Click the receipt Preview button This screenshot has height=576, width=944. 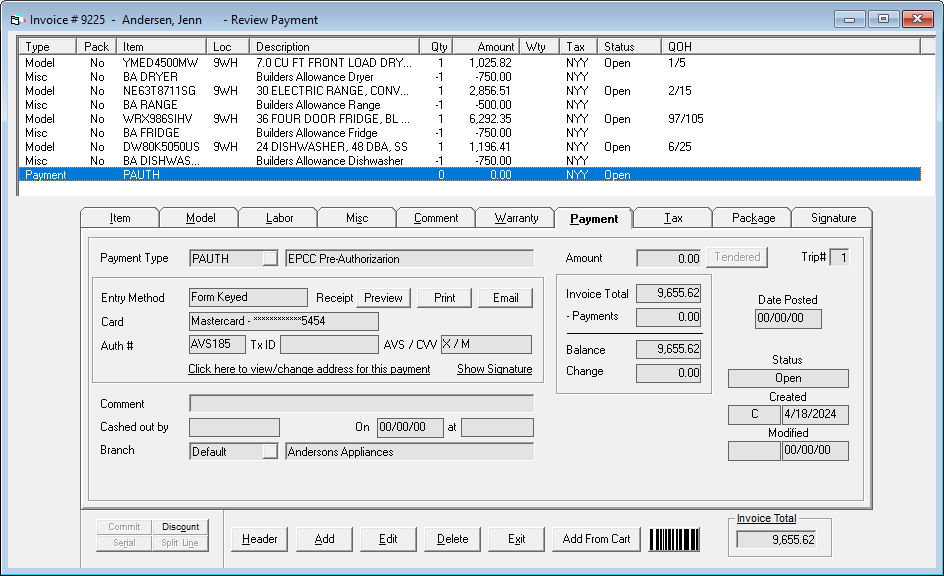[x=384, y=298]
